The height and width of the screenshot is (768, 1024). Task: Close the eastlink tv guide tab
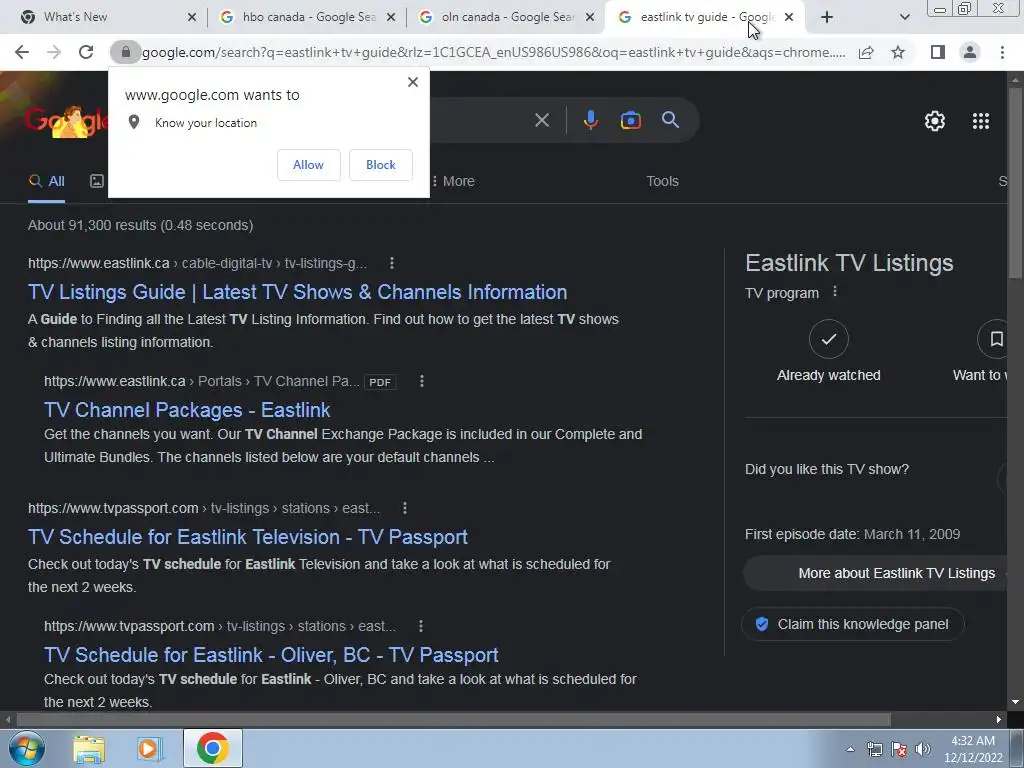[x=789, y=17]
